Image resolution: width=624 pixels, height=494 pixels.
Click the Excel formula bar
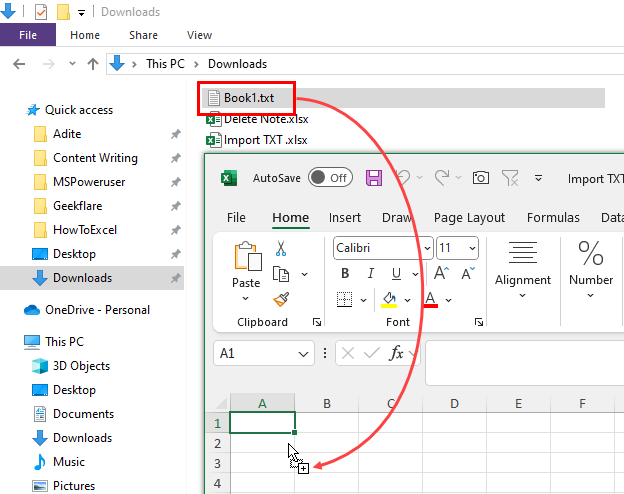coord(525,363)
